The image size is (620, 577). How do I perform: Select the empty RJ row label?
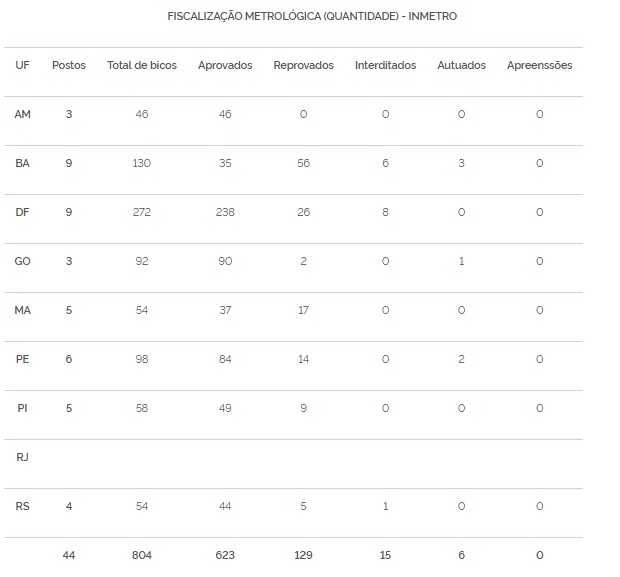click(x=22, y=457)
